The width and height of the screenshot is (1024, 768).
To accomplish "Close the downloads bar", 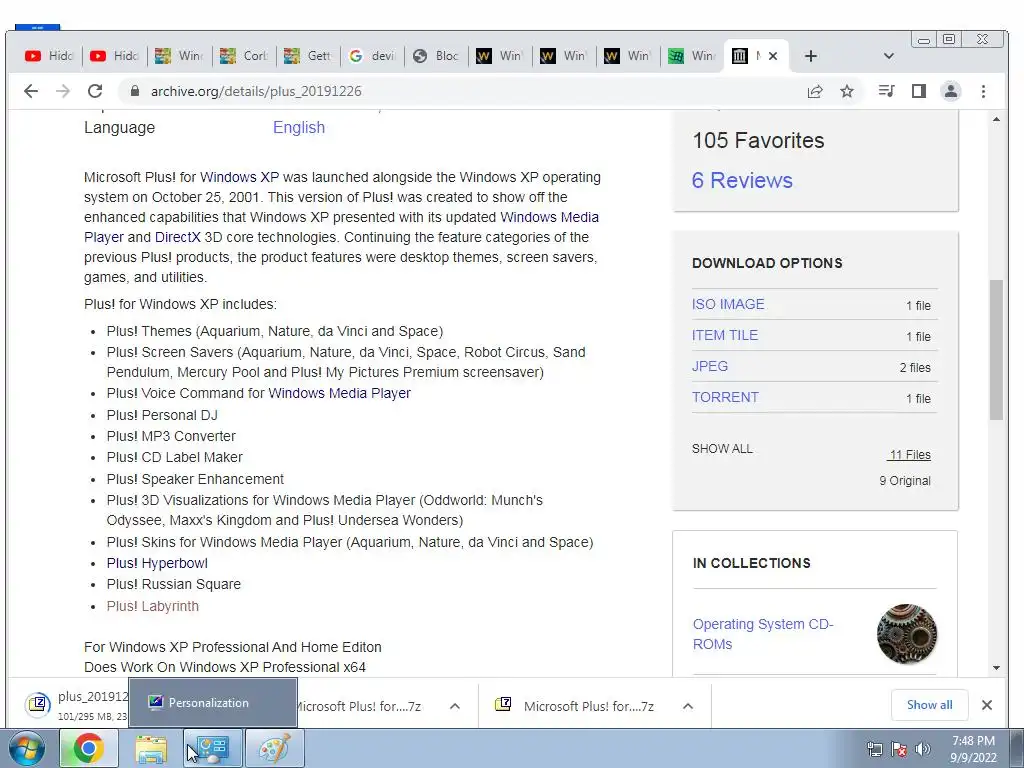I will tap(987, 705).
